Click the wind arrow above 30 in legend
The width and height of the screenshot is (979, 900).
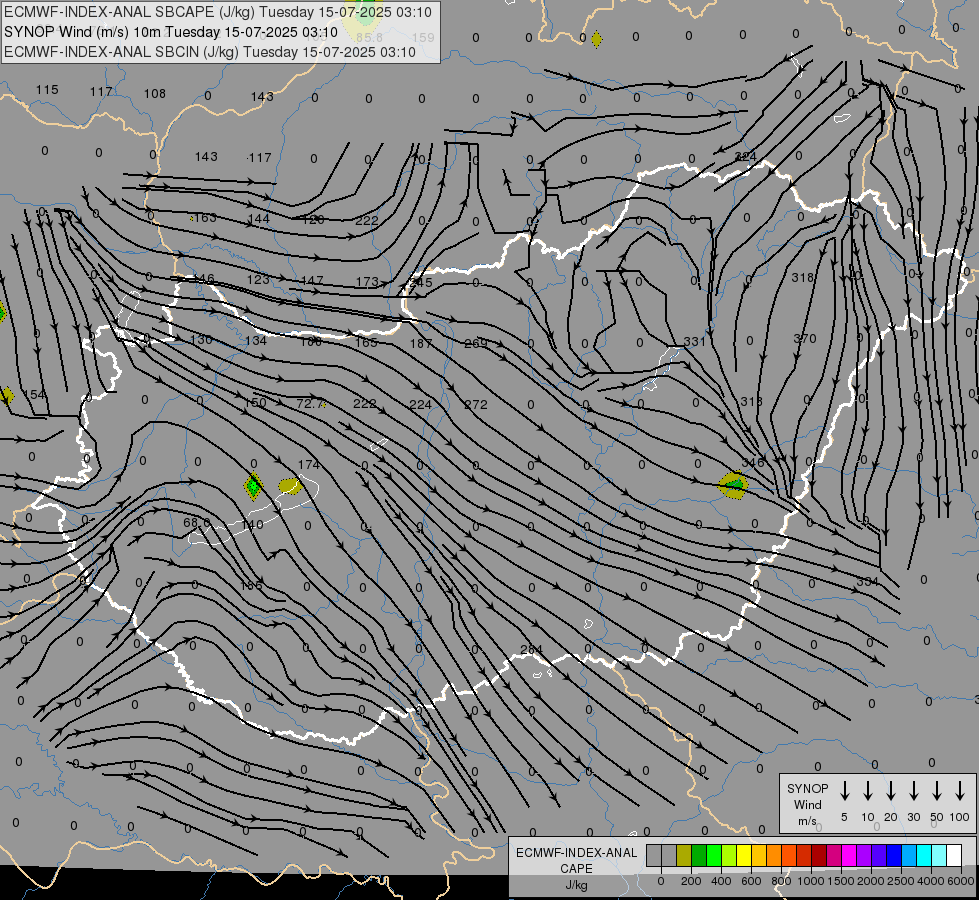[x=914, y=791]
